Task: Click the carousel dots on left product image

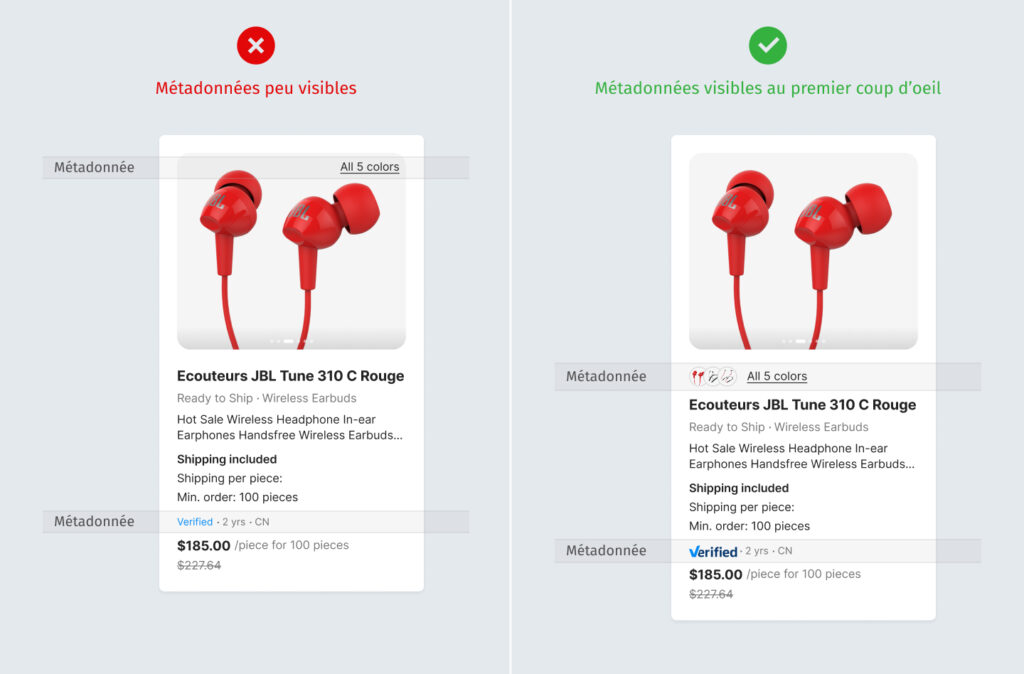Action: [x=291, y=341]
